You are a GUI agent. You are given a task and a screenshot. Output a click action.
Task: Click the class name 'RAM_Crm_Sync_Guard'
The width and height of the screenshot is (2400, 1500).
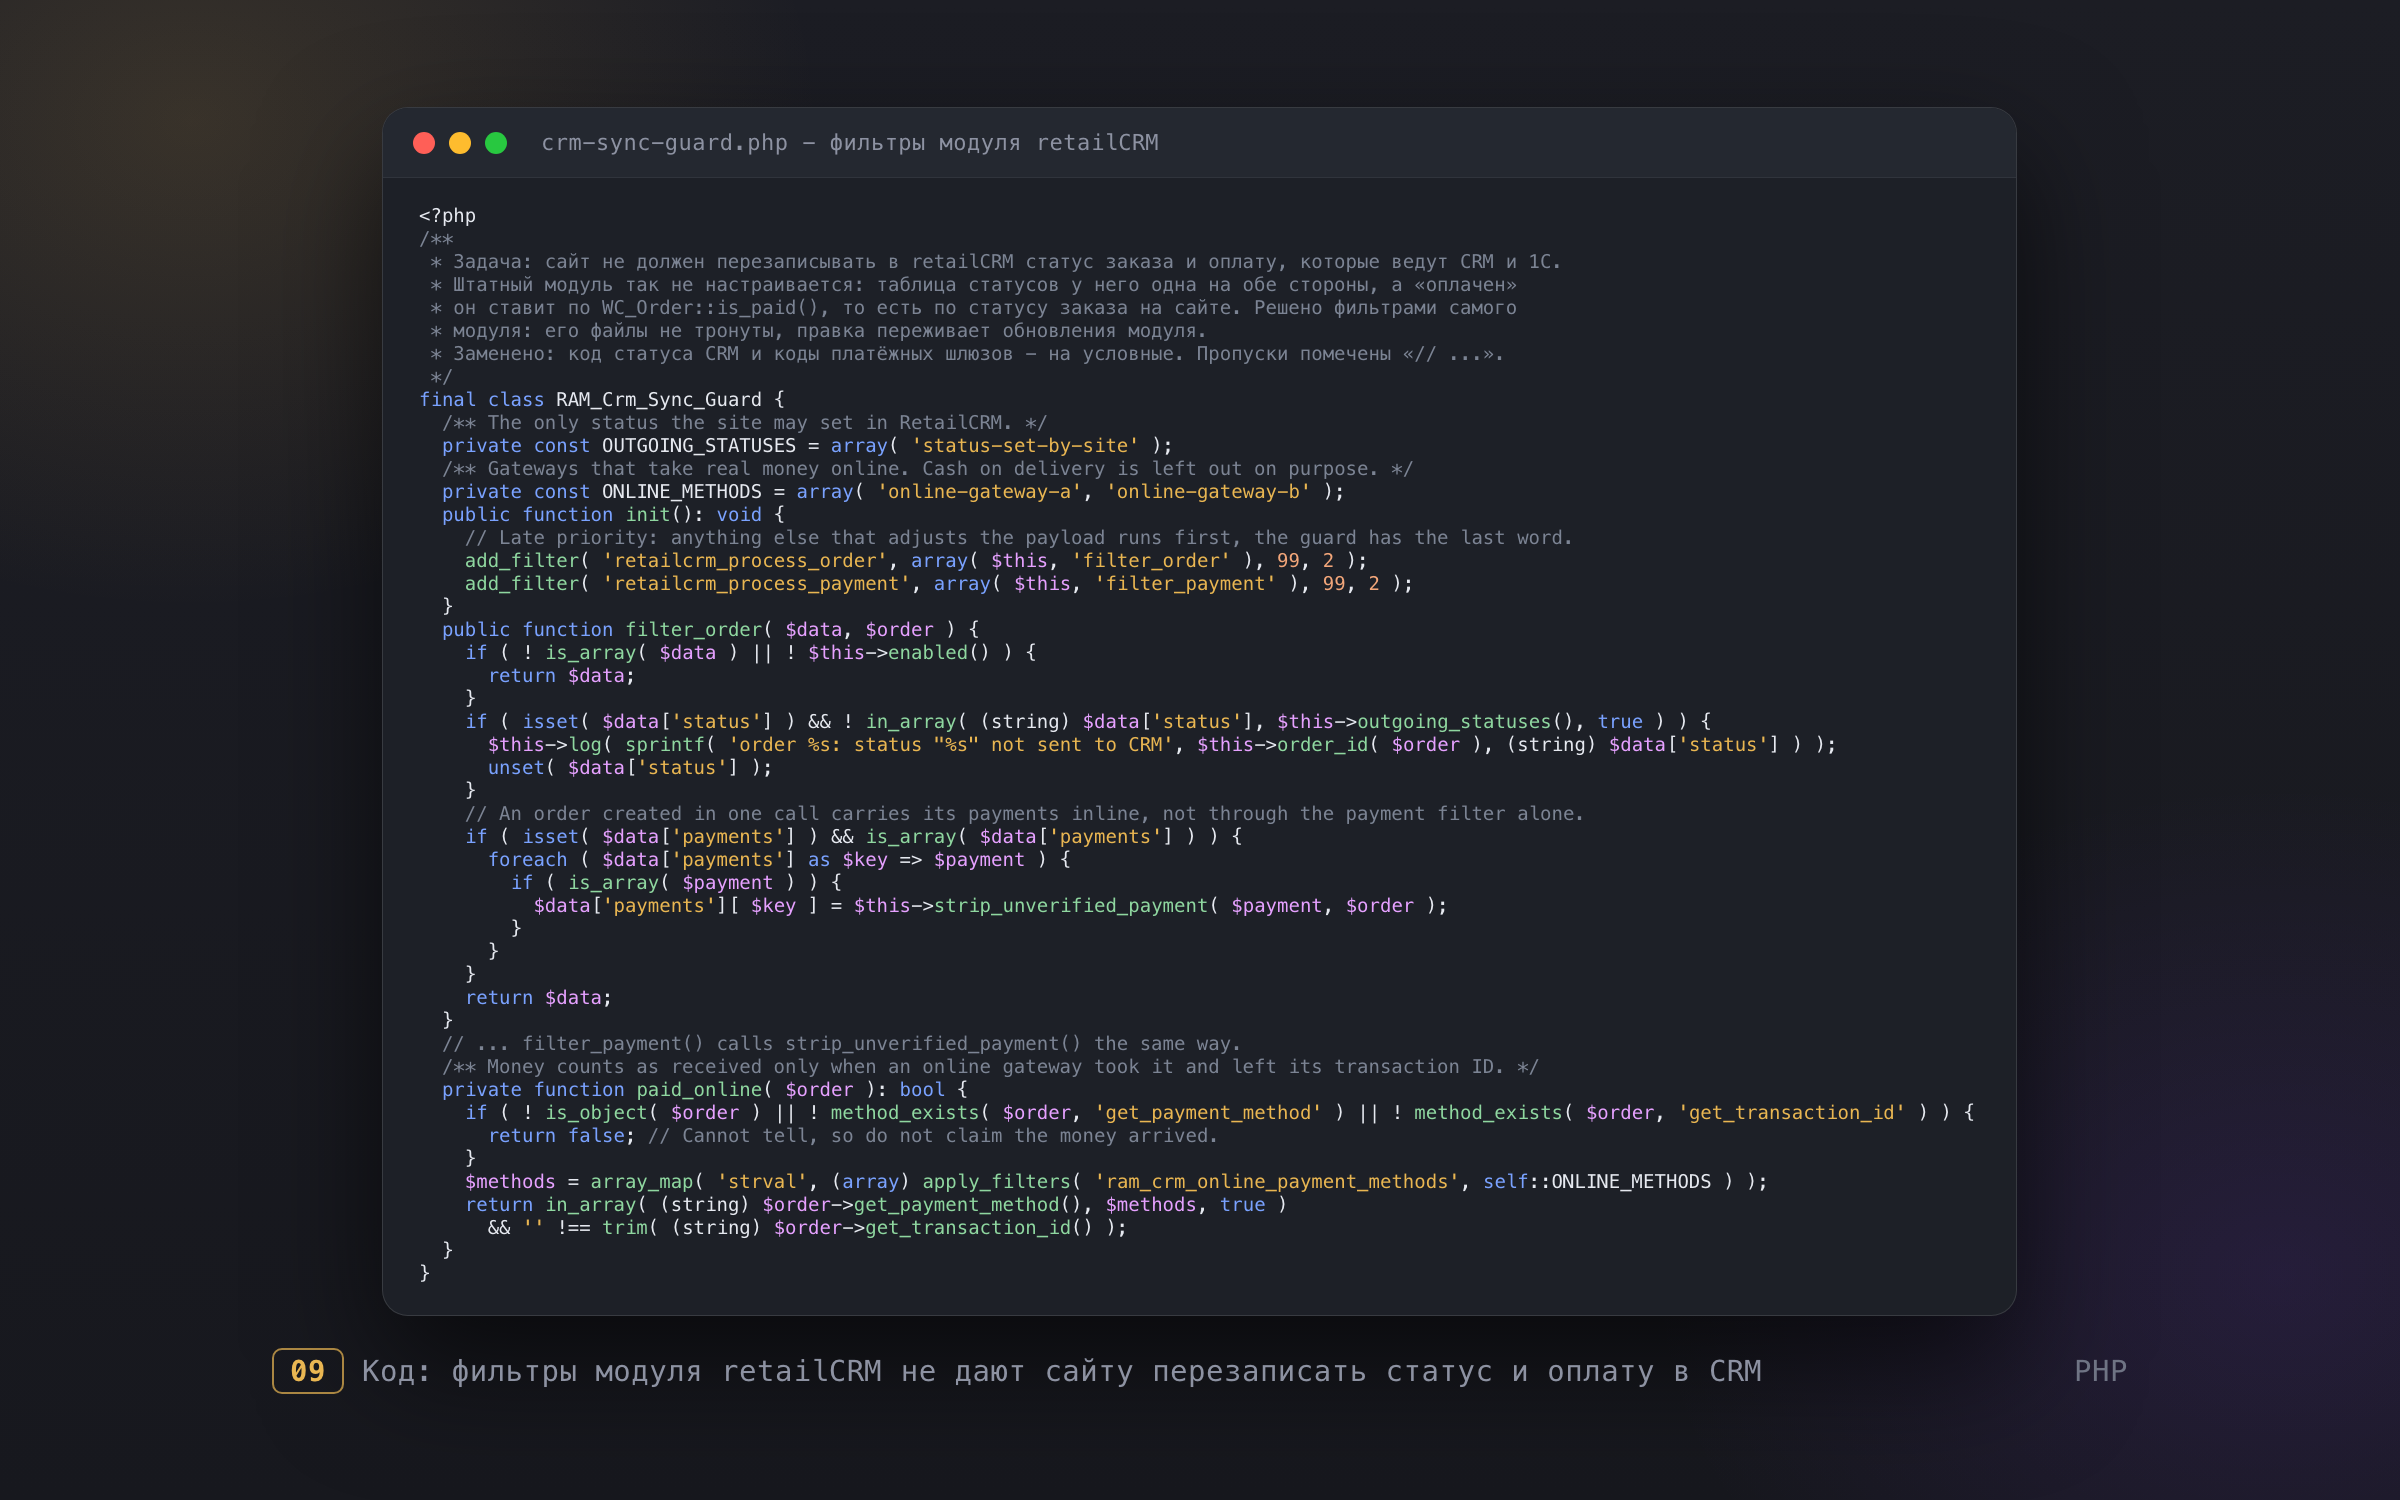click(x=659, y=400)
